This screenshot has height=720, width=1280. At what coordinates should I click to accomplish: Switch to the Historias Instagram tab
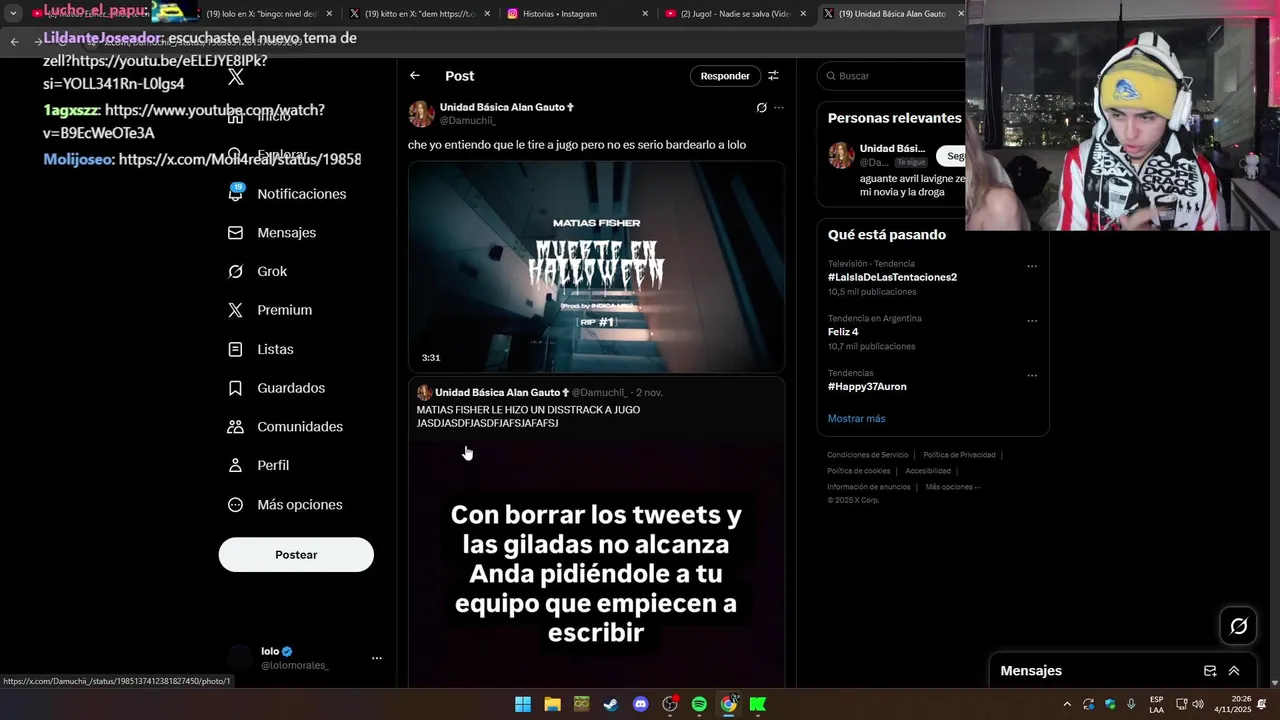(577, 14)
